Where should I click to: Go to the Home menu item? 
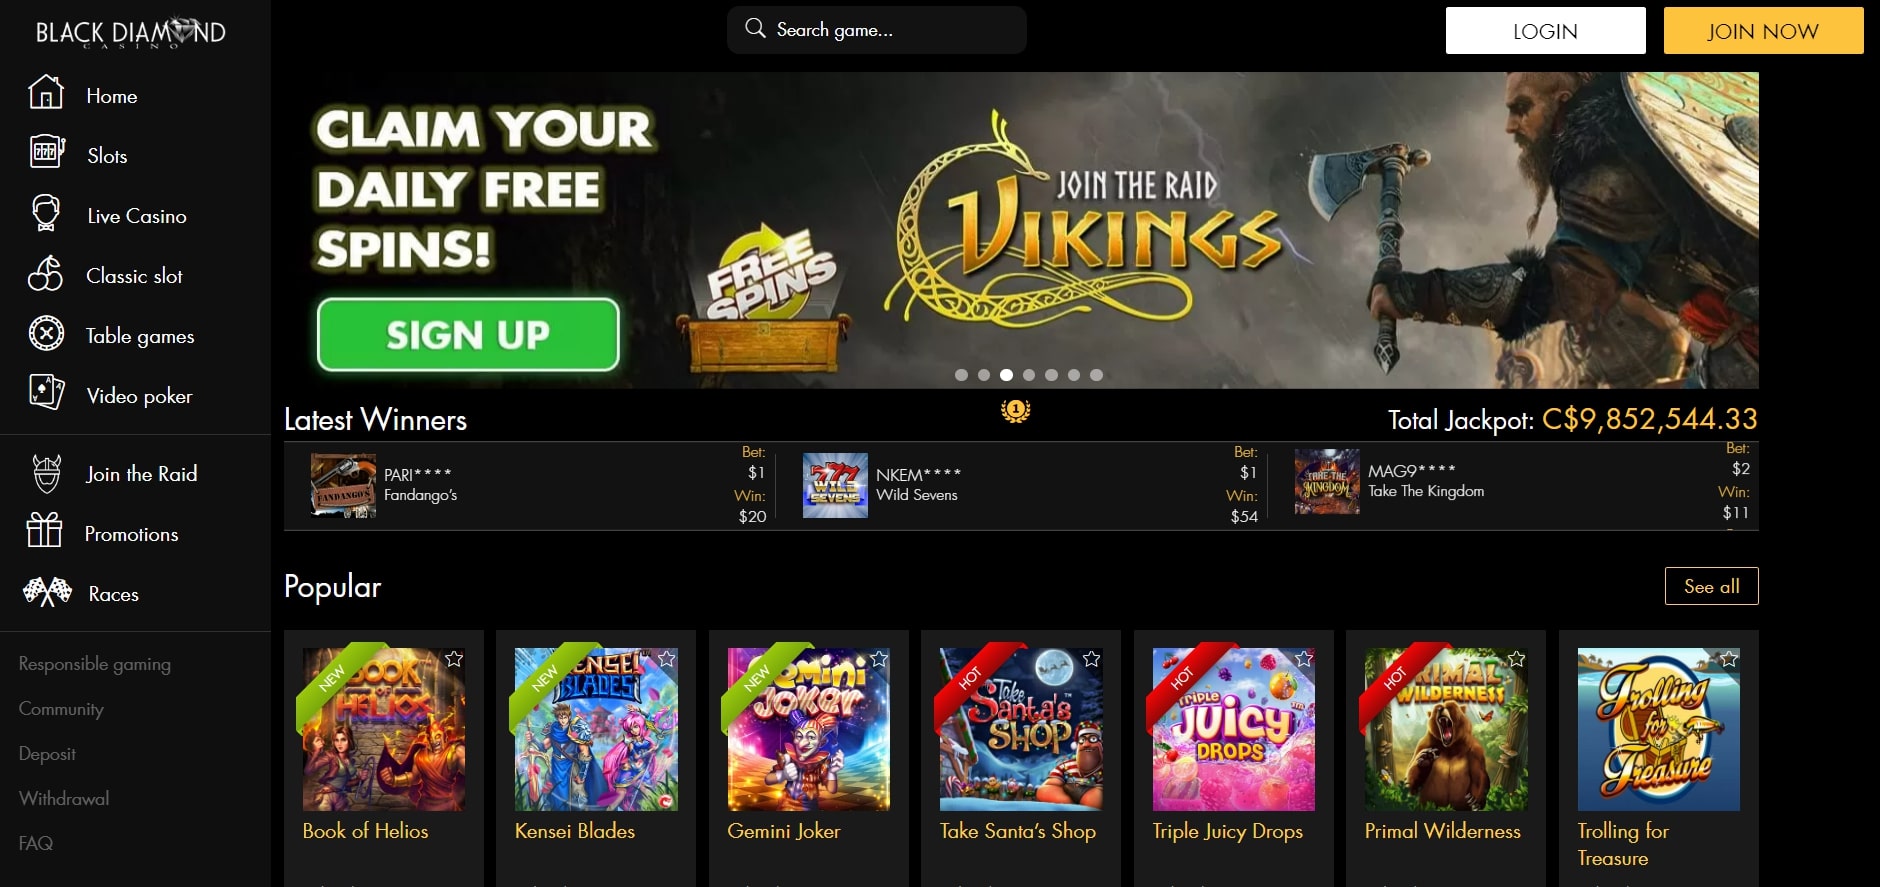pyautogui.click(x=112, y=96)
